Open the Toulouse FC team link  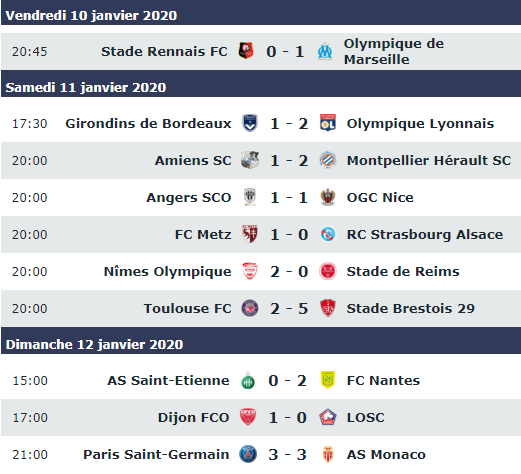(187, 308)
